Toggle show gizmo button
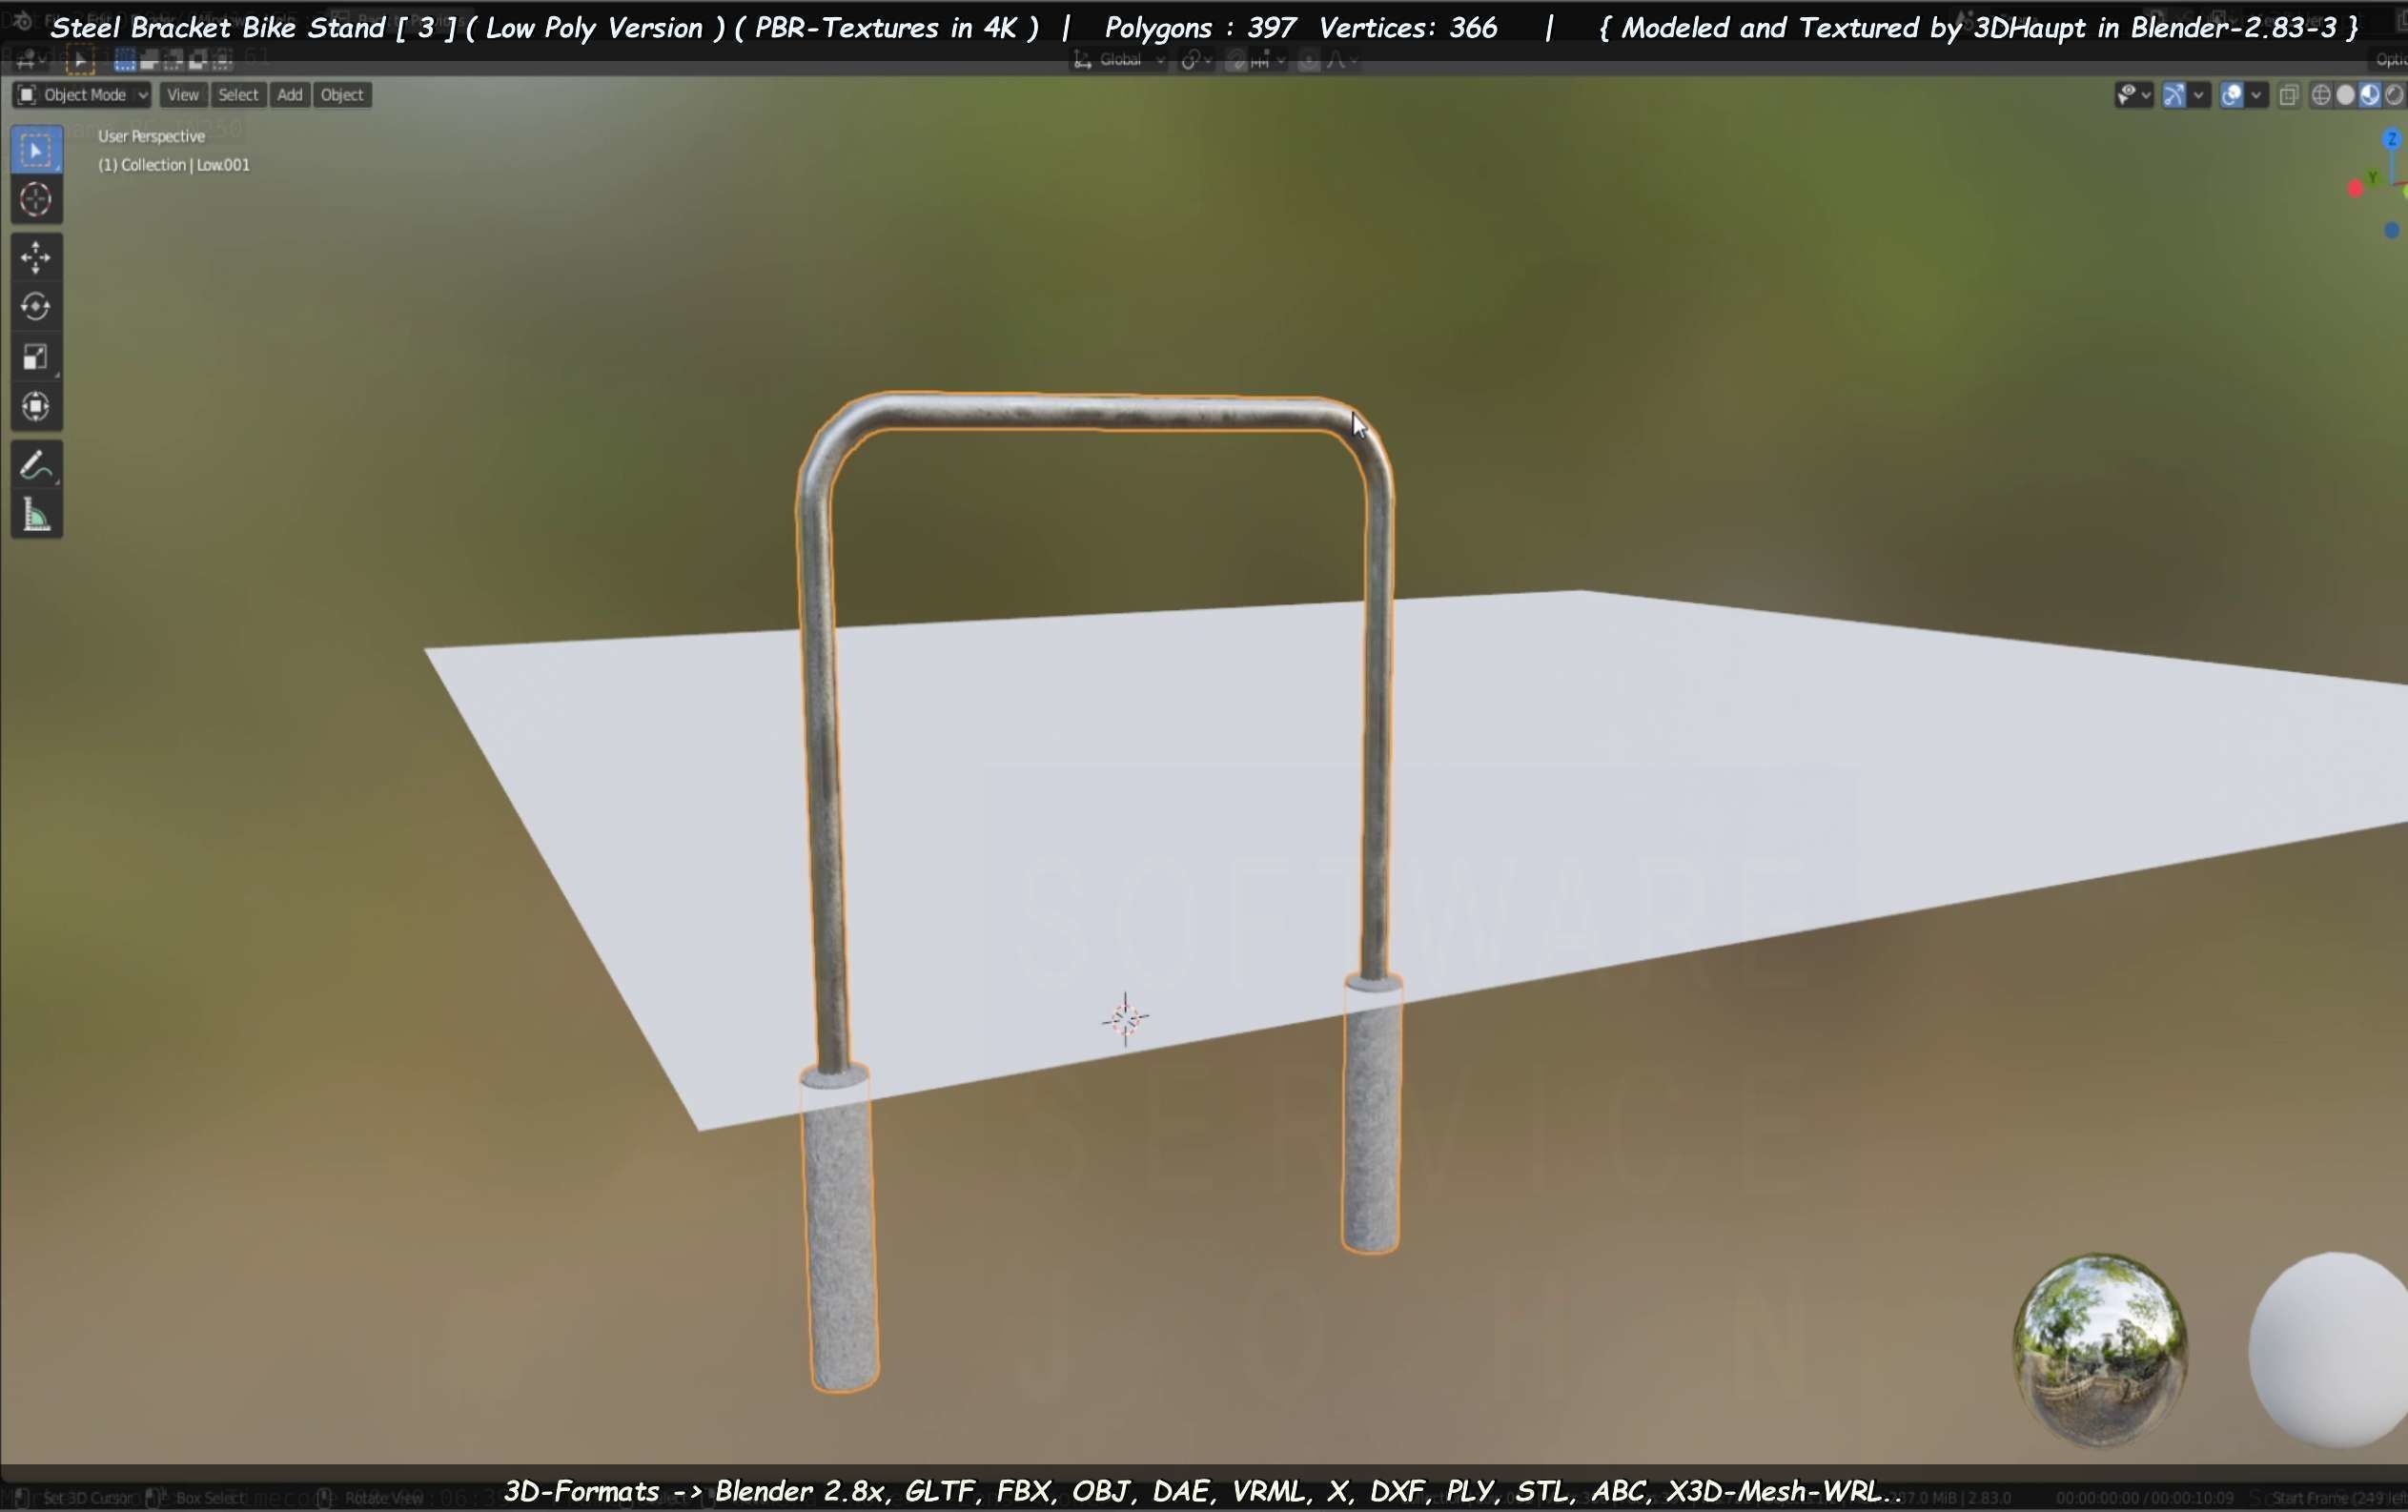 pos(2174,95)
